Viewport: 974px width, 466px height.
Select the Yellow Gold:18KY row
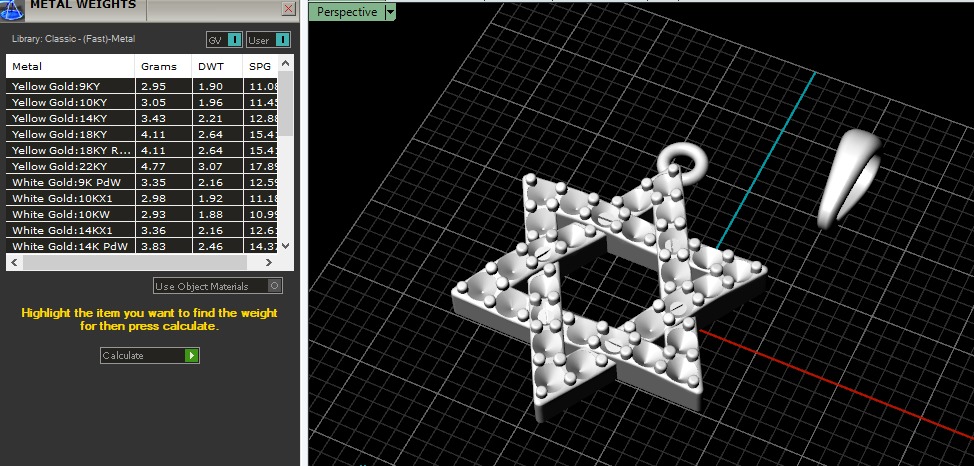tap(142, 134)
